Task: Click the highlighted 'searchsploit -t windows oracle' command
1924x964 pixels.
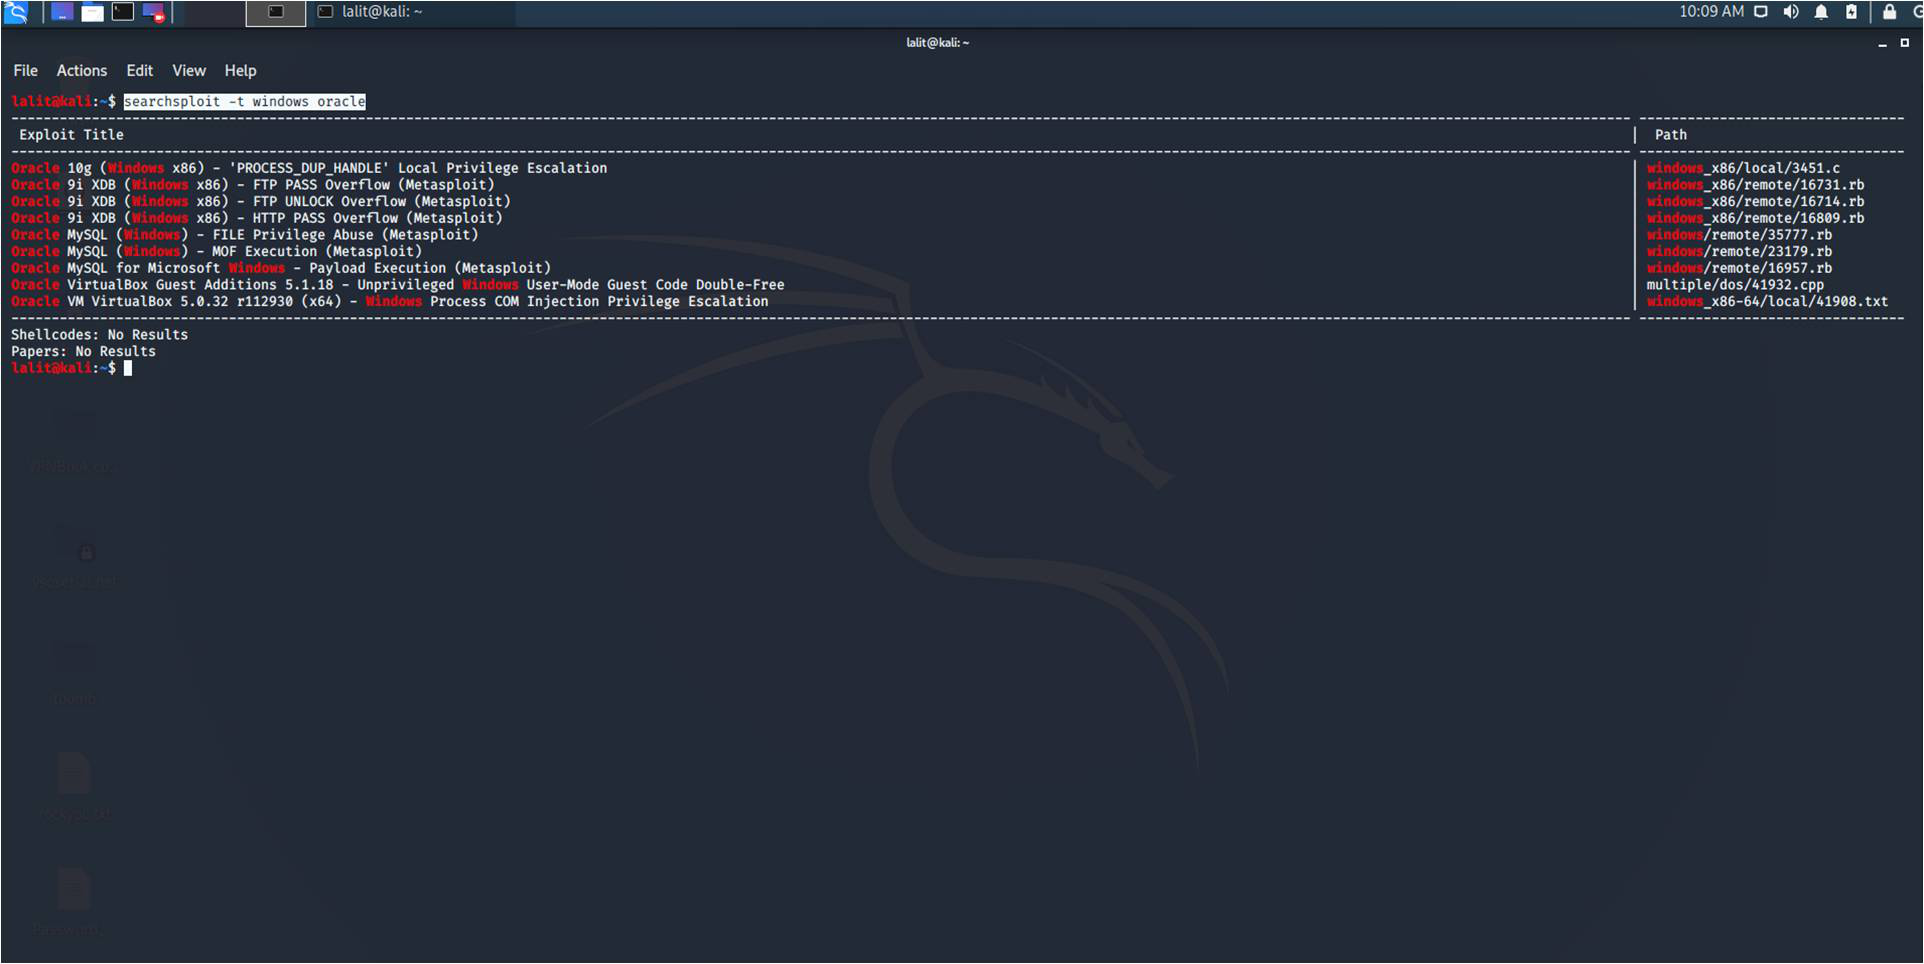Action: pos(245,102)
